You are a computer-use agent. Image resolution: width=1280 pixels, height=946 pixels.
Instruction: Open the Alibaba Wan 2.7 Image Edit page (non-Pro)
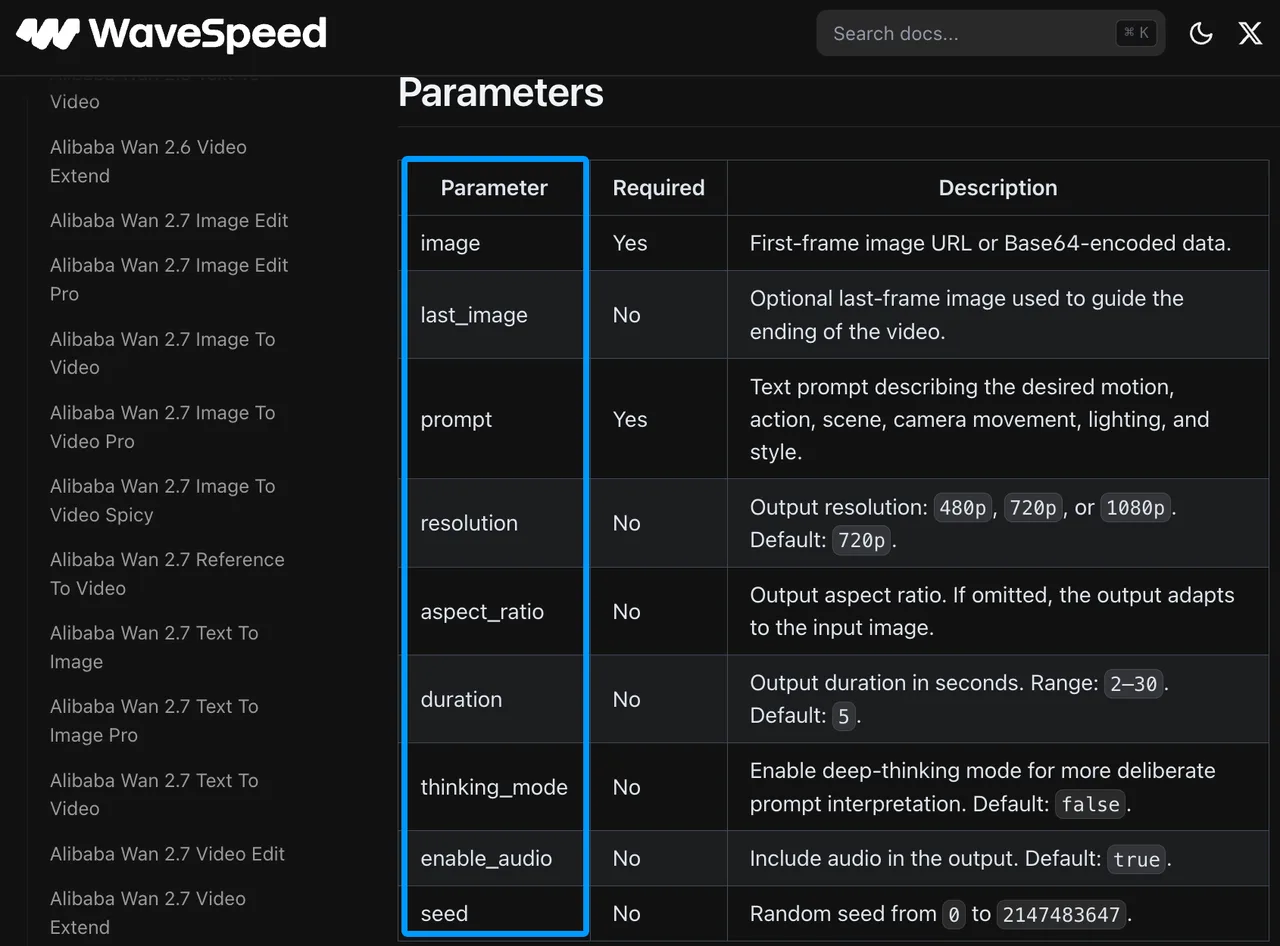169,220
